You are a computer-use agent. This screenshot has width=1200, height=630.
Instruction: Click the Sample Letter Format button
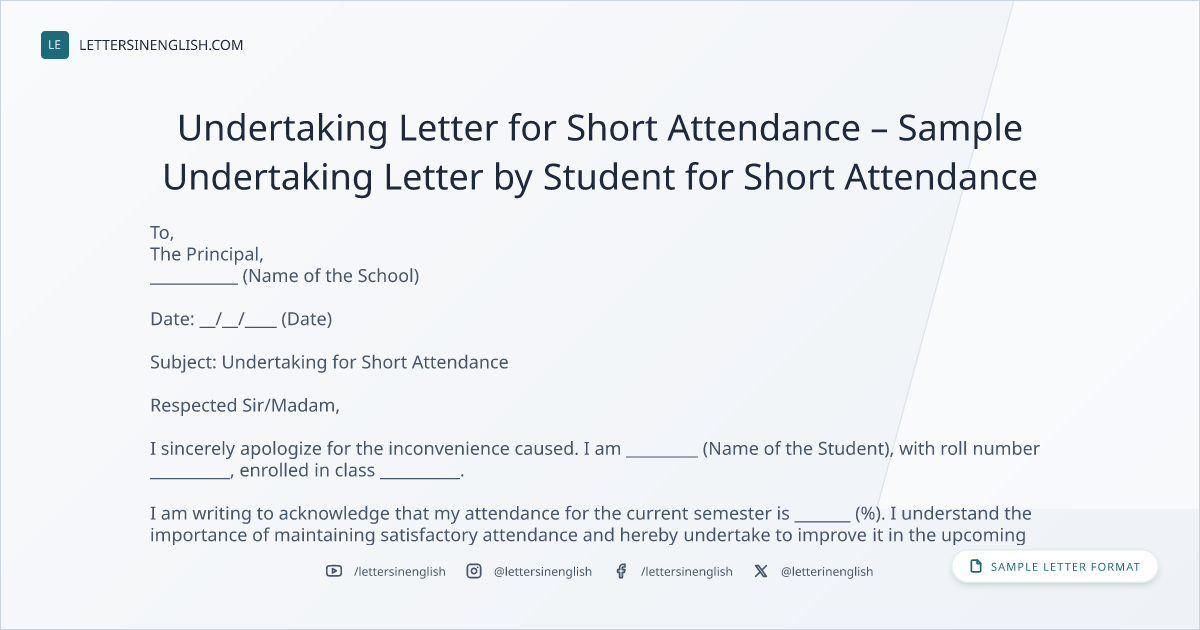point(1055,567)
